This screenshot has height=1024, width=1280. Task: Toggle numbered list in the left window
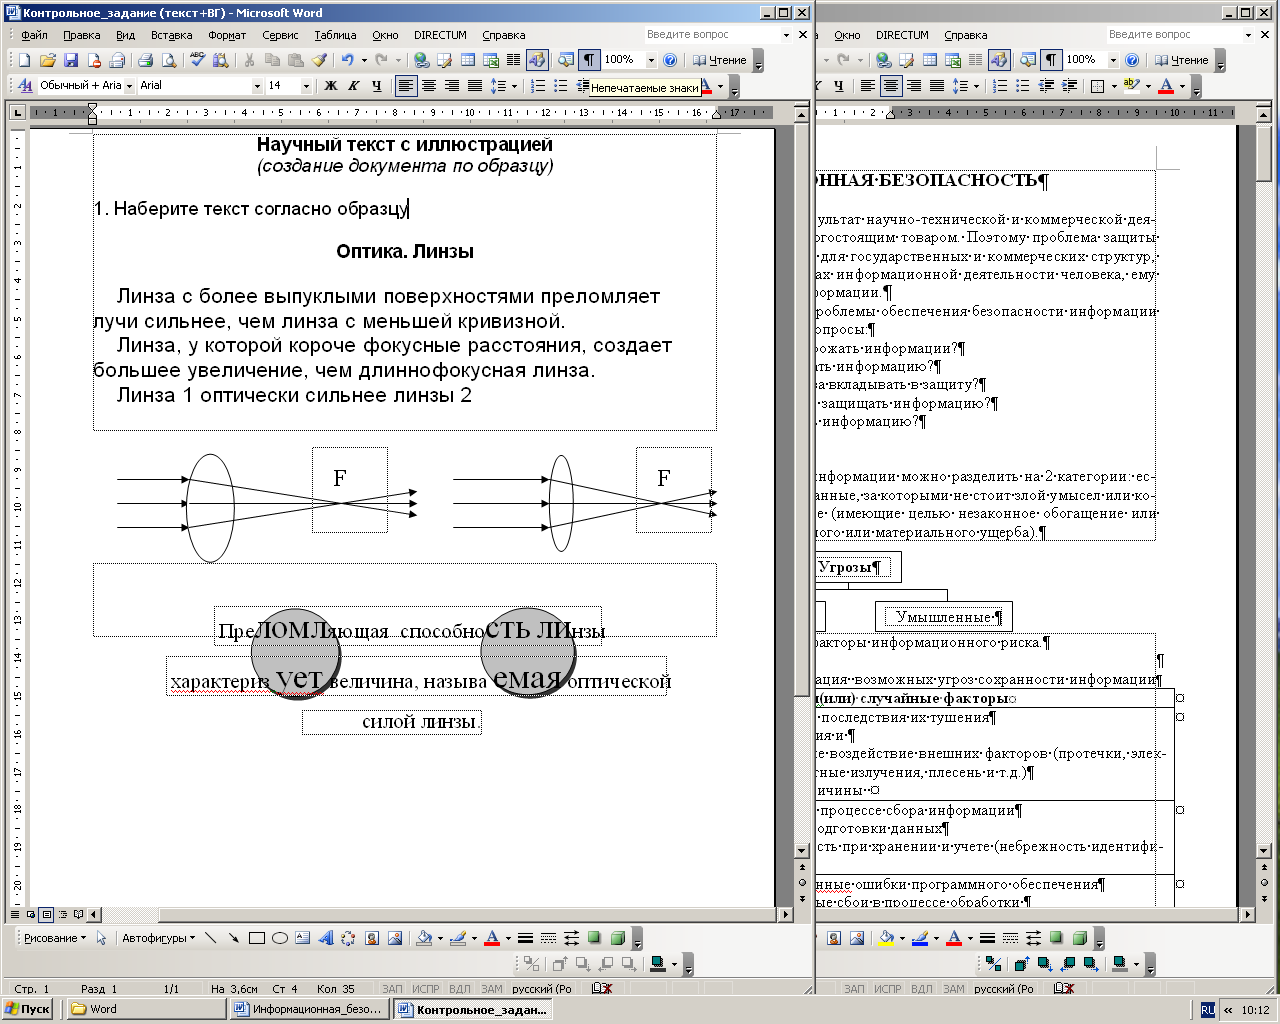tap(538, 86)
